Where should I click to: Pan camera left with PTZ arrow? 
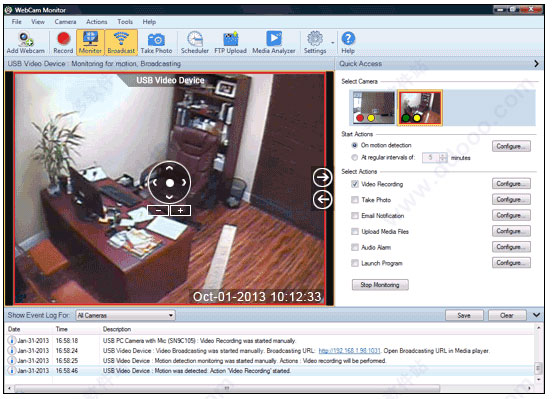155,183
